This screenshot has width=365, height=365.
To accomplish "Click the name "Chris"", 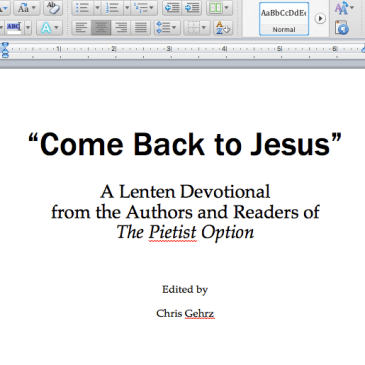I will (x=169, y=313).
